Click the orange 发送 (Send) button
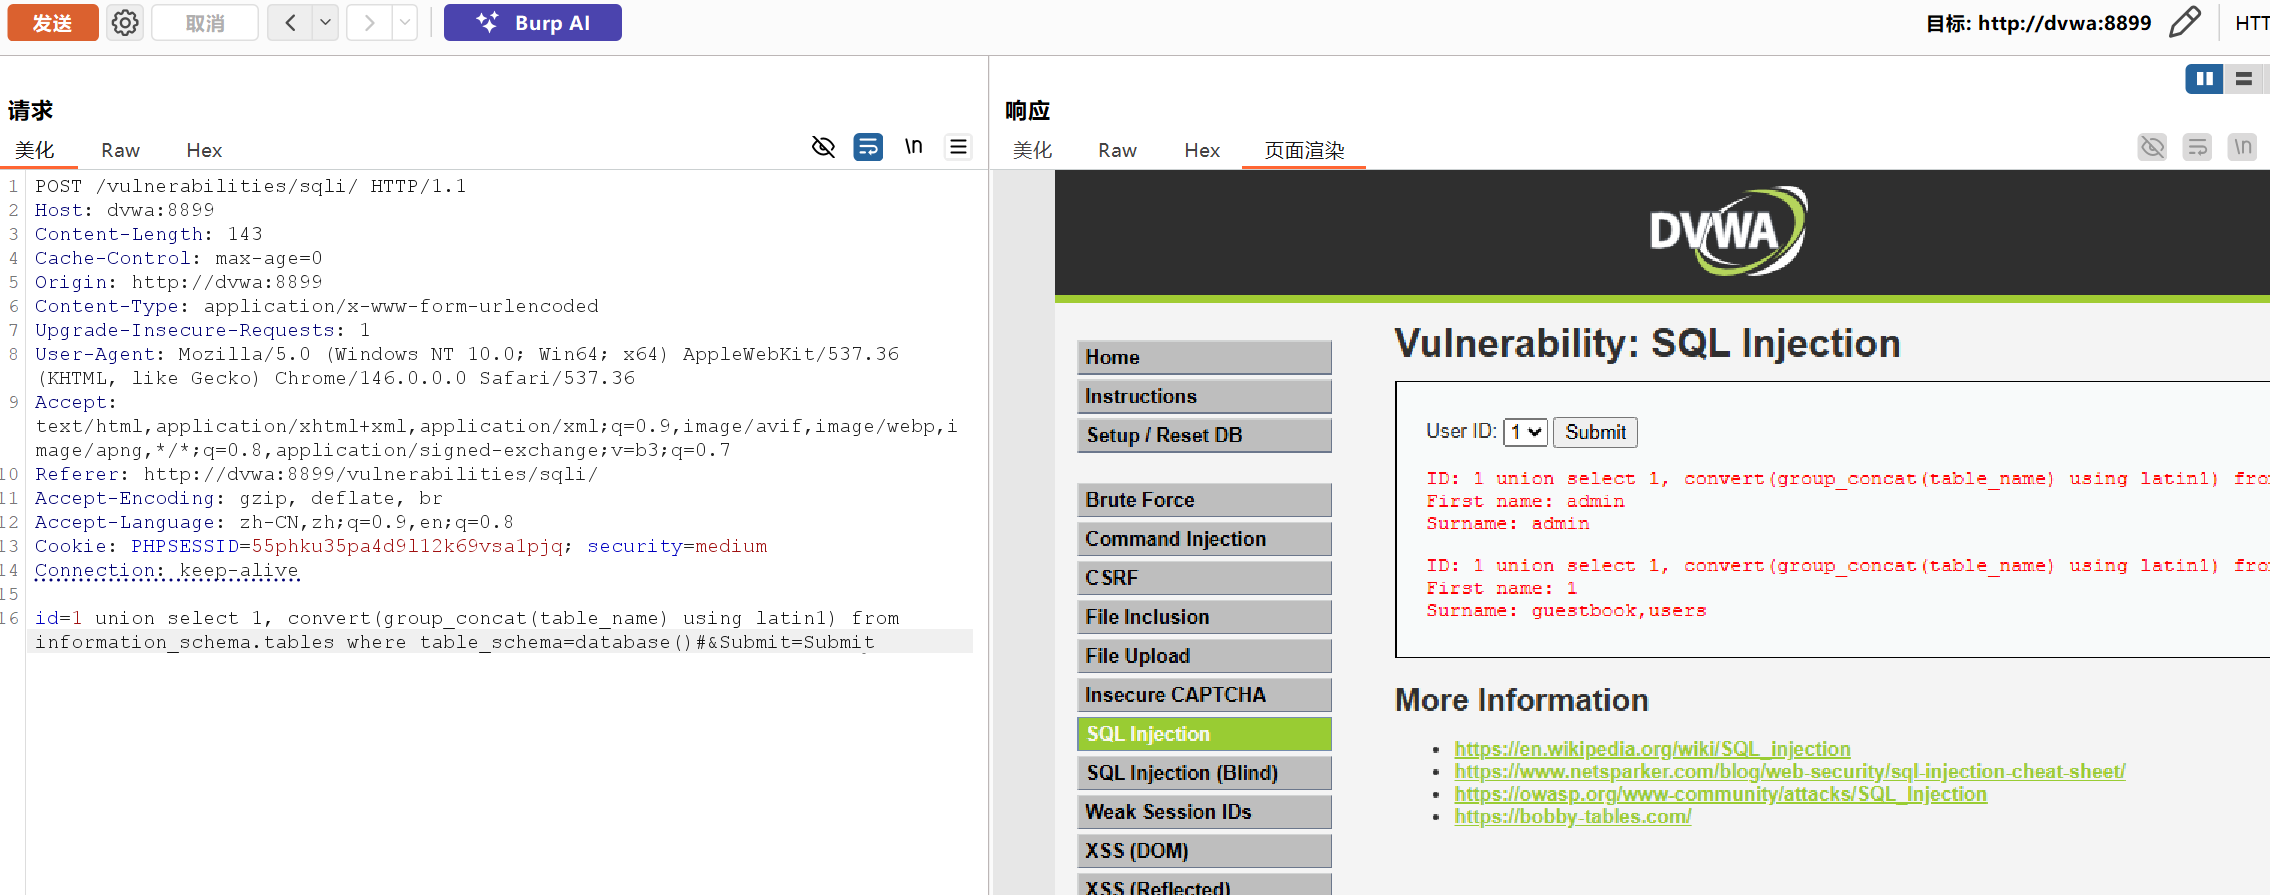The width and height of the screenshot is (2270, 895). (53, 22)
